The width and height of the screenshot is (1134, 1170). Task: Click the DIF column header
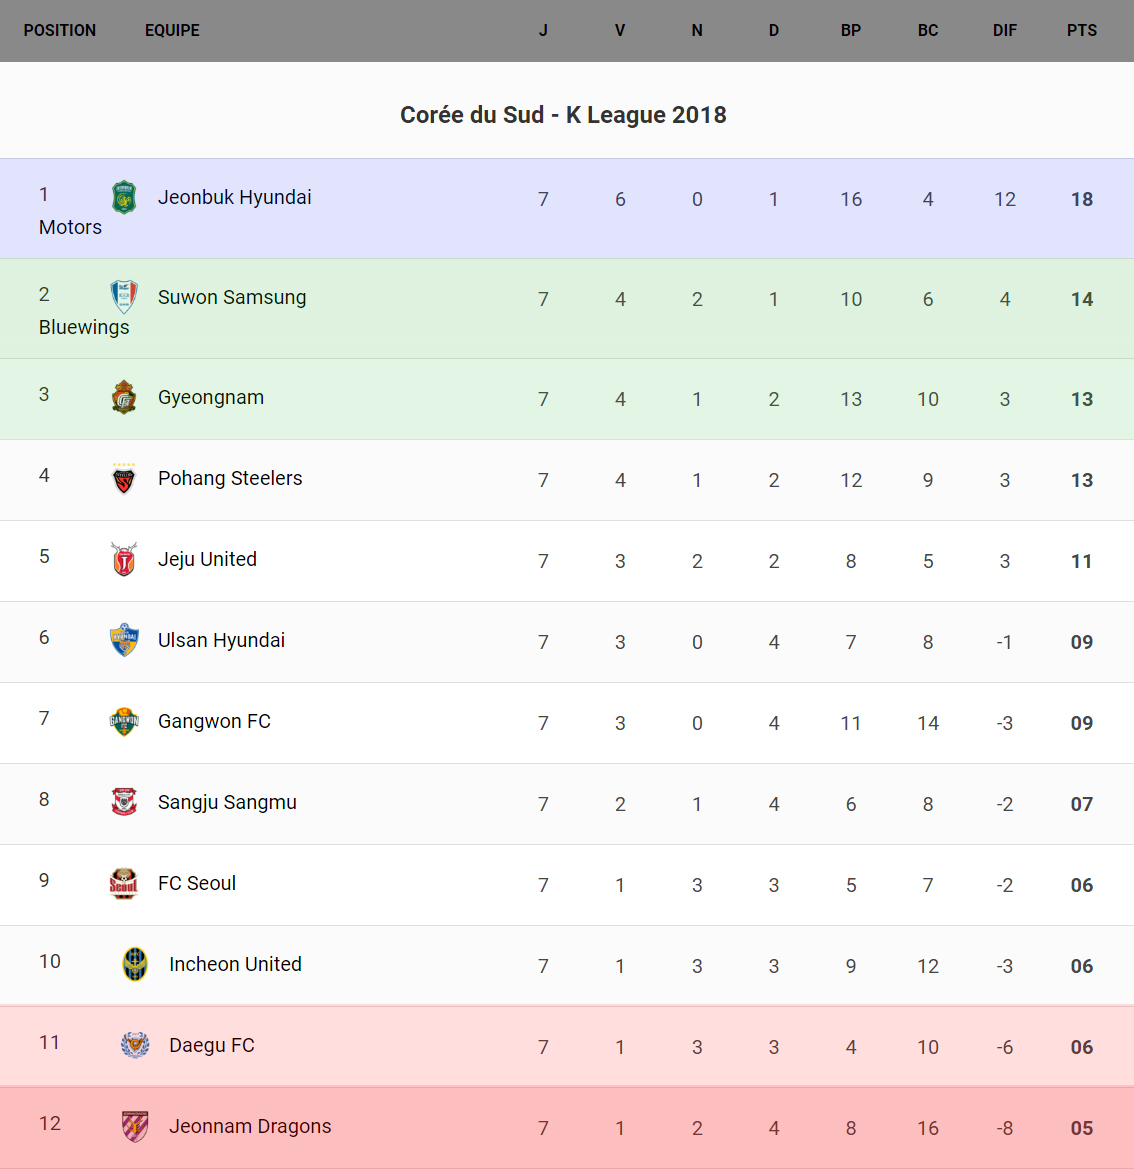point(1005,31)
